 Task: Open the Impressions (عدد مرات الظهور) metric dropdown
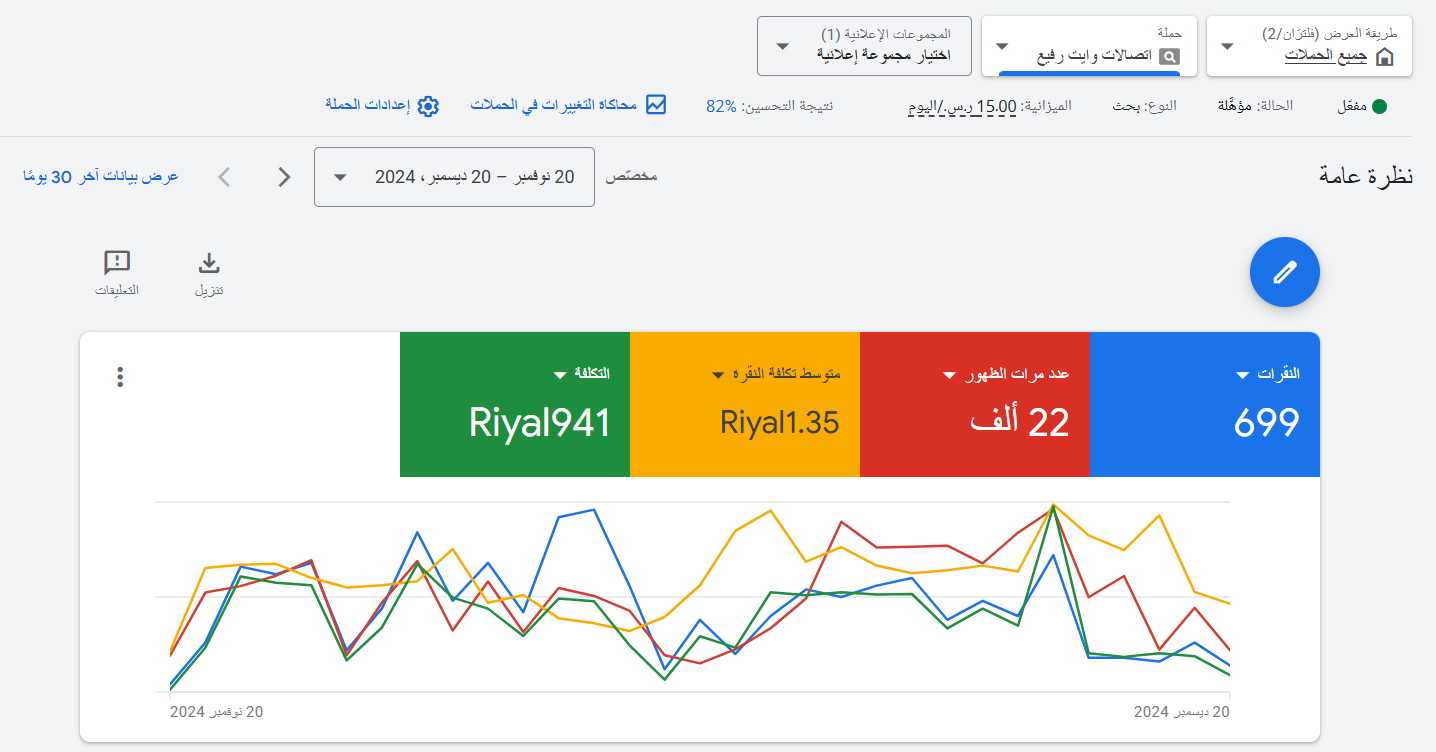1007,374
